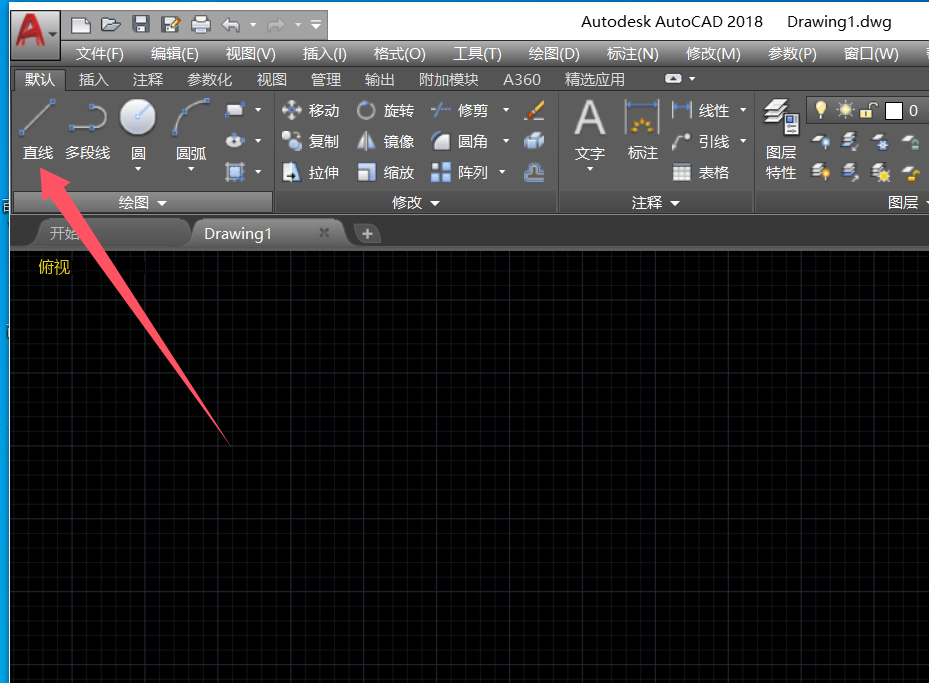Click the Save As icon in quick access toolbar
929x683 pixels.
click(x=171, y=25)
